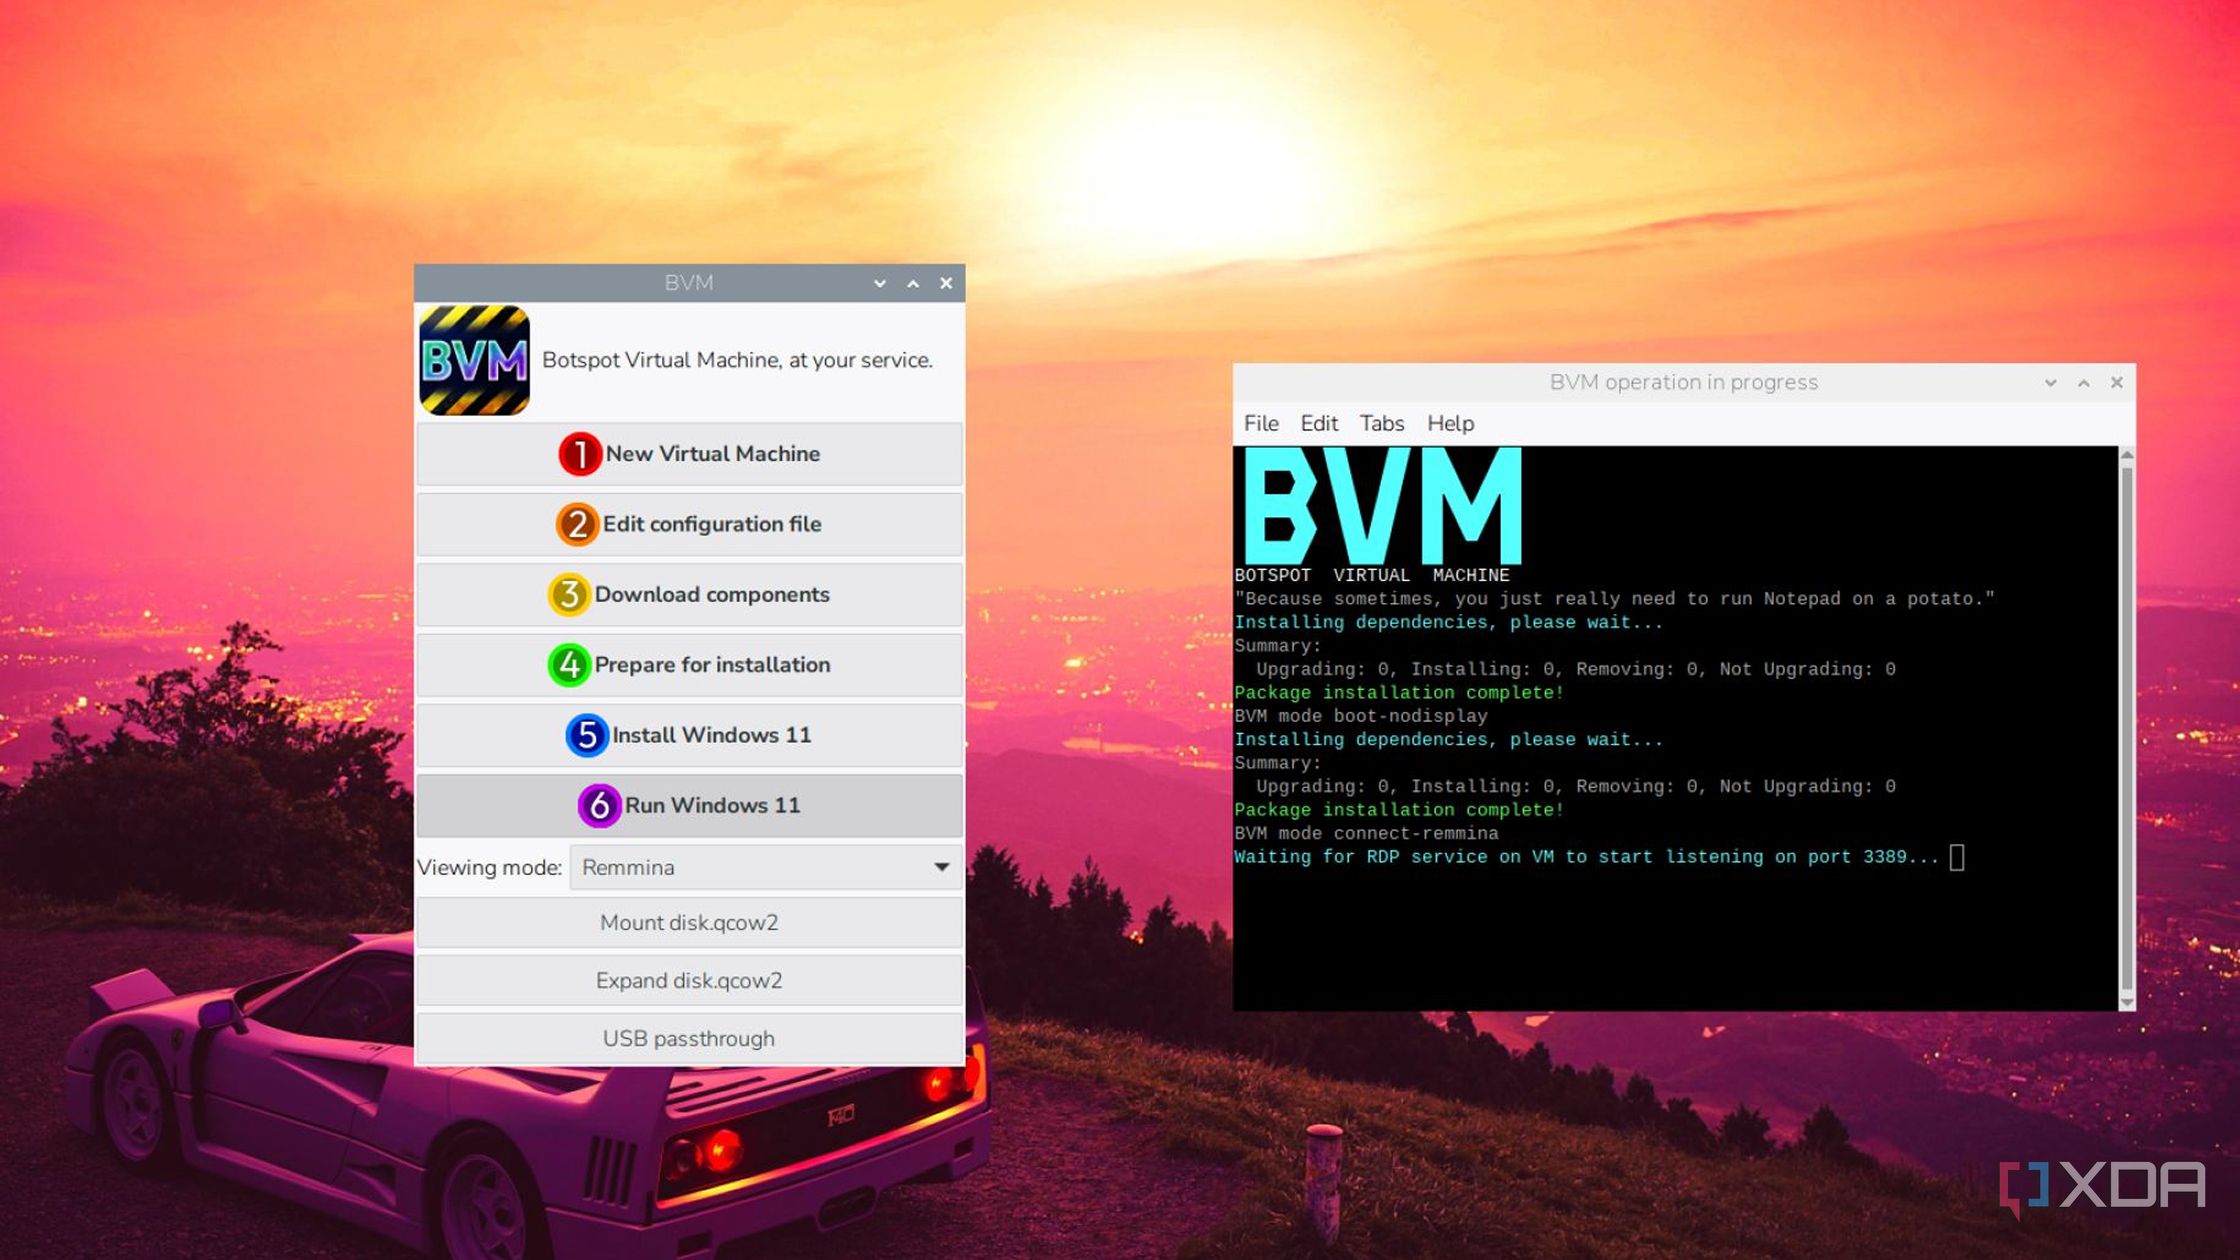Click the 'Botspot Virtual Machine, at your service.' text

coord(737,360)
